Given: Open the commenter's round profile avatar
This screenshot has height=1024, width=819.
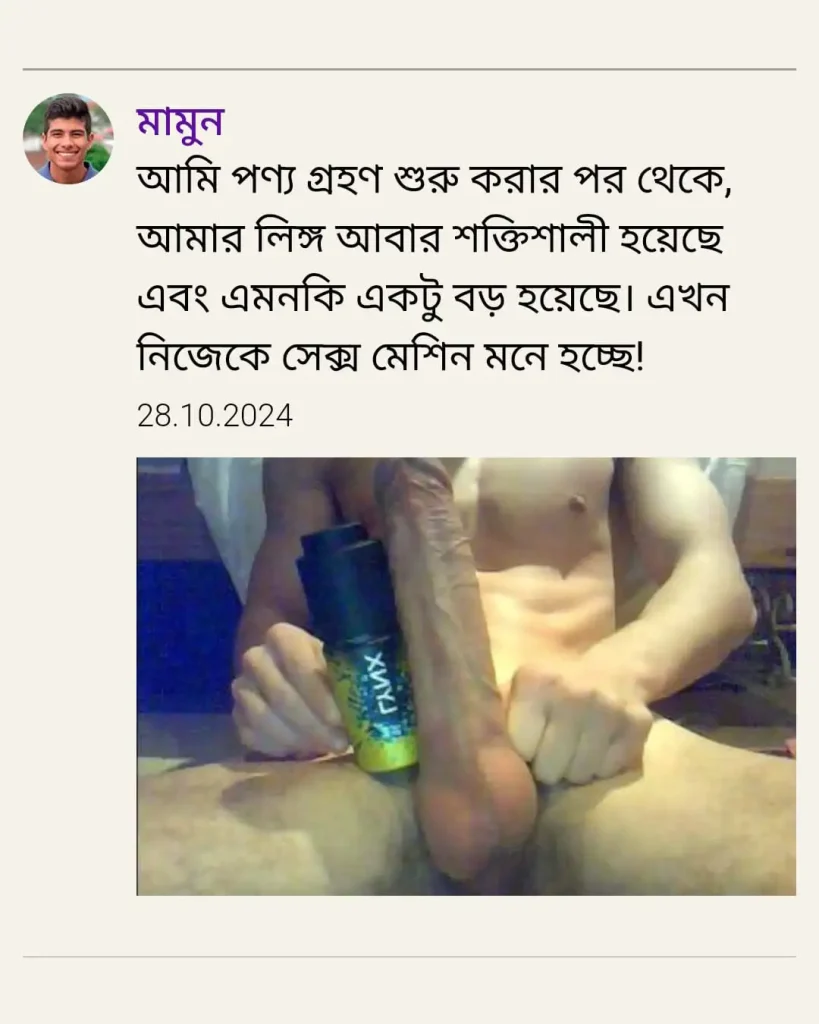Looking at the screenshot, I should pyautogui.click(x=68, y=138).
